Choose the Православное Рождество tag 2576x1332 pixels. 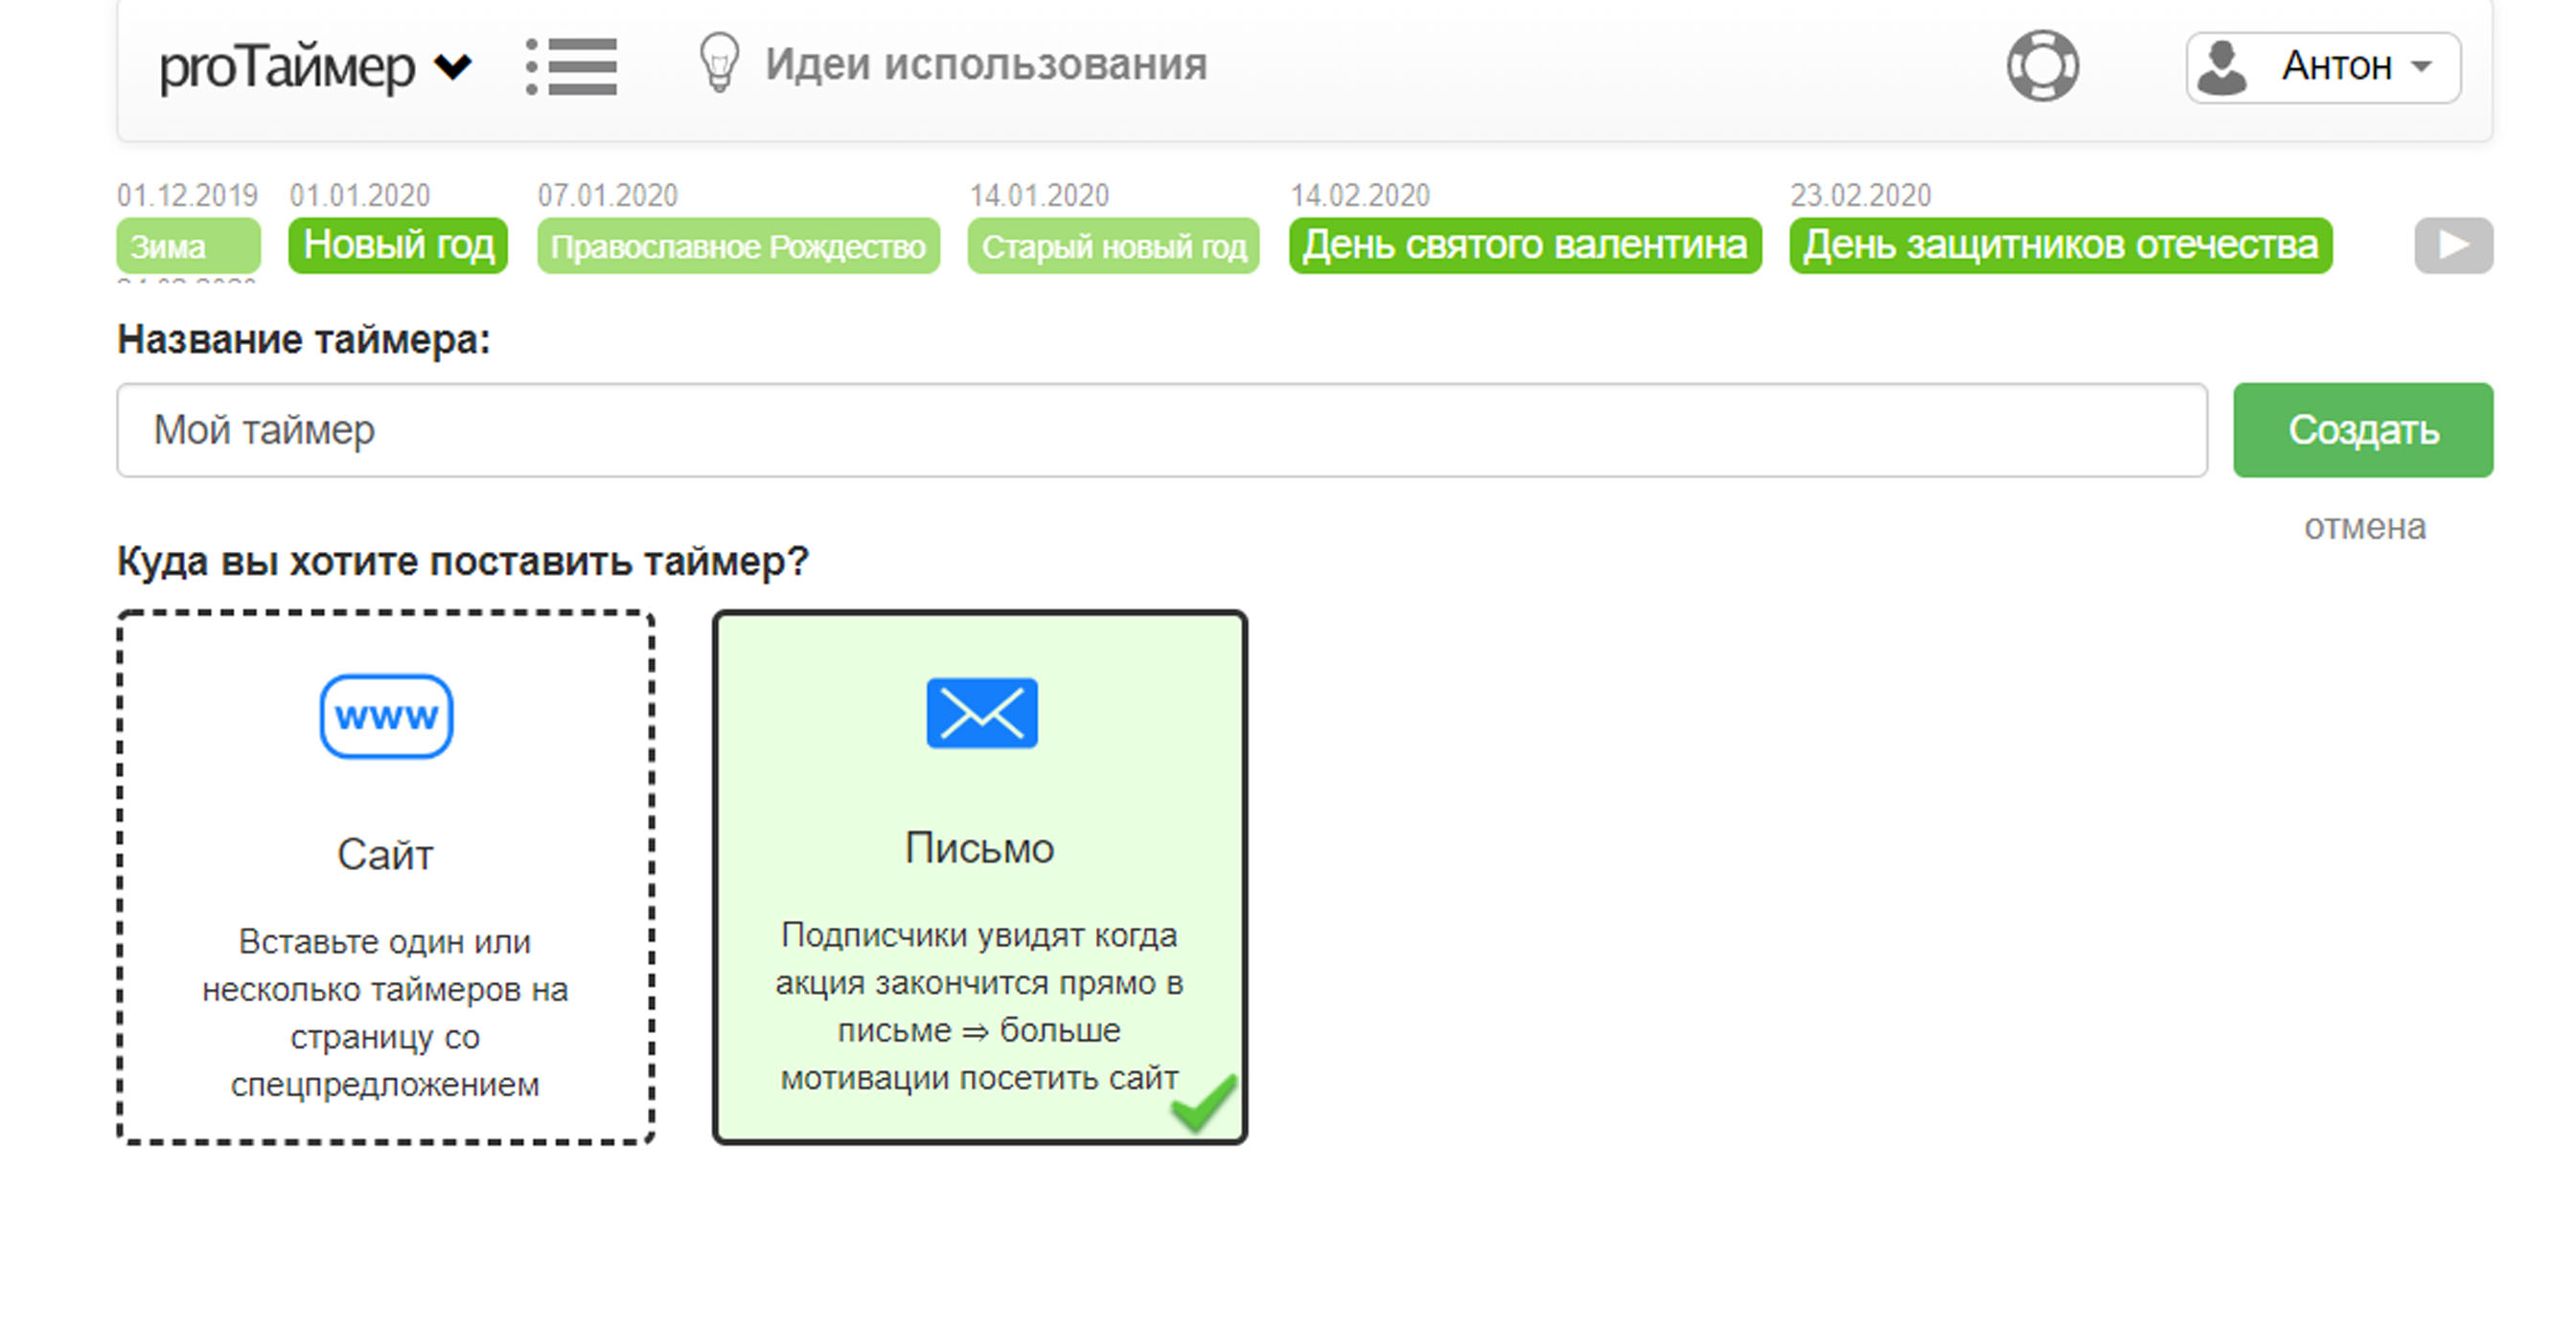pyautogui.click(x=738, y=246)
